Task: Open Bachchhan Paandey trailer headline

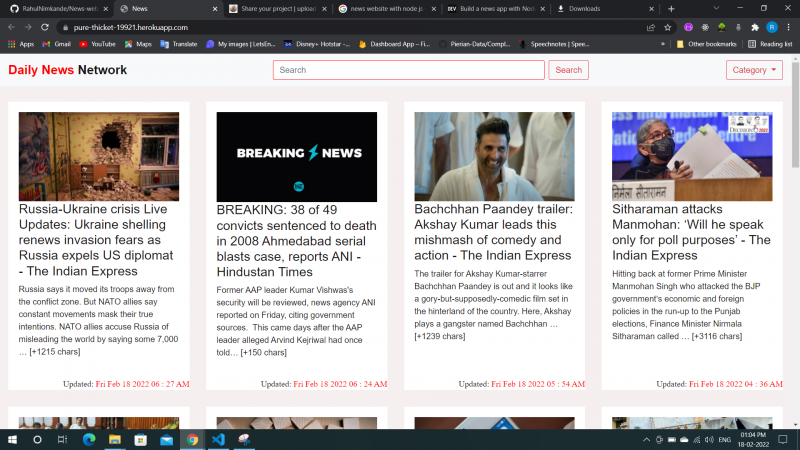Action: click(493, 232)
